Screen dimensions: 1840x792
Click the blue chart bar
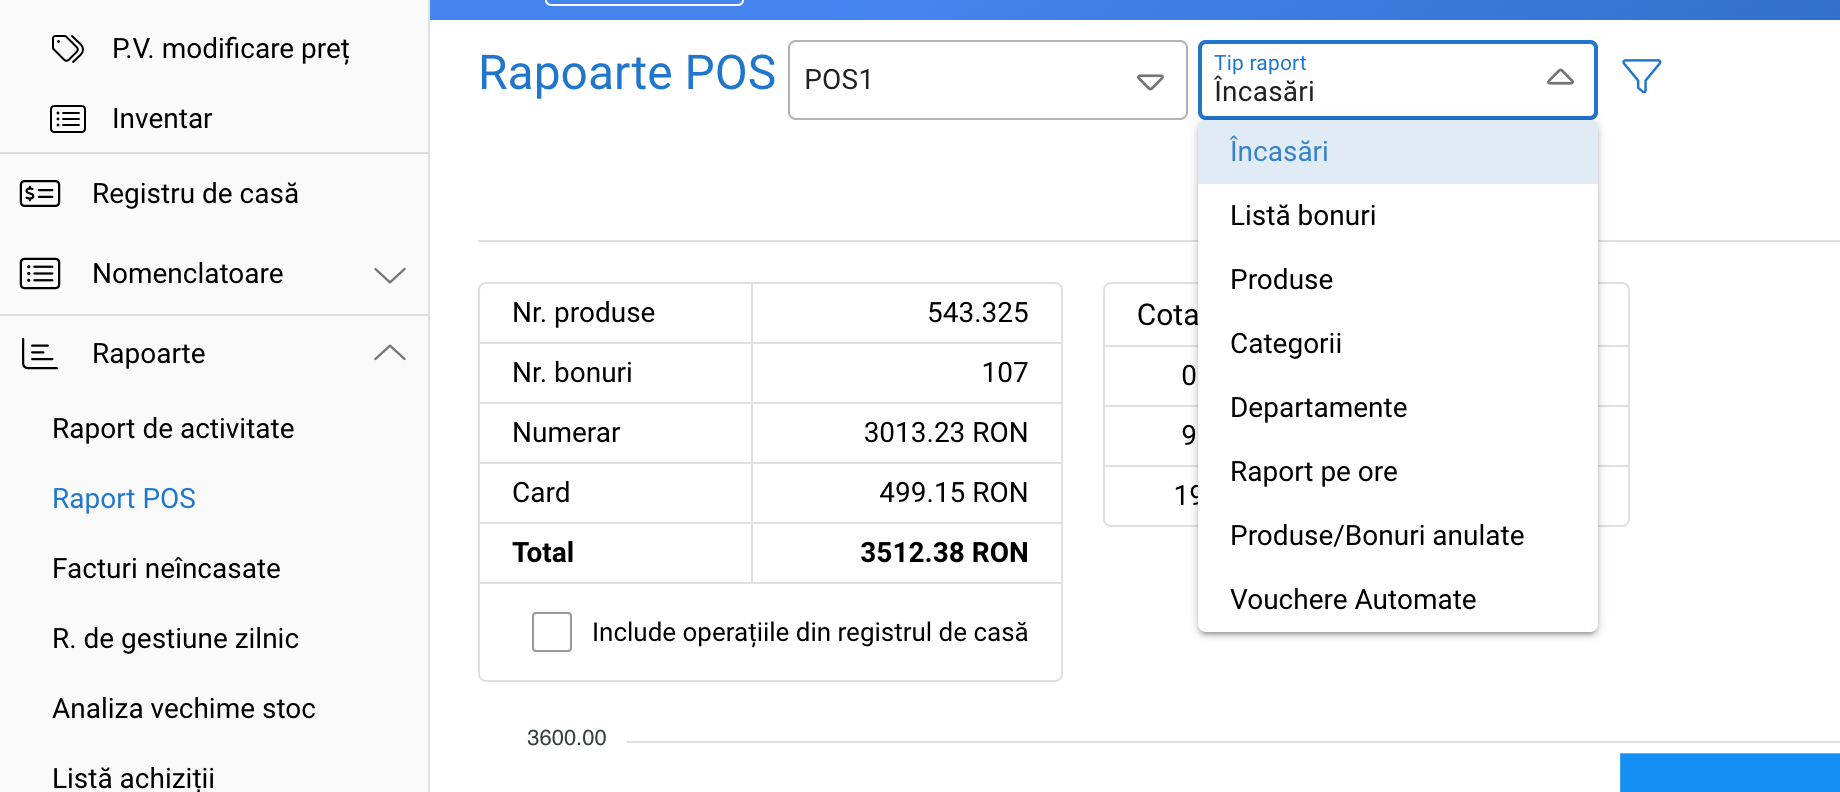point(1729,773)
